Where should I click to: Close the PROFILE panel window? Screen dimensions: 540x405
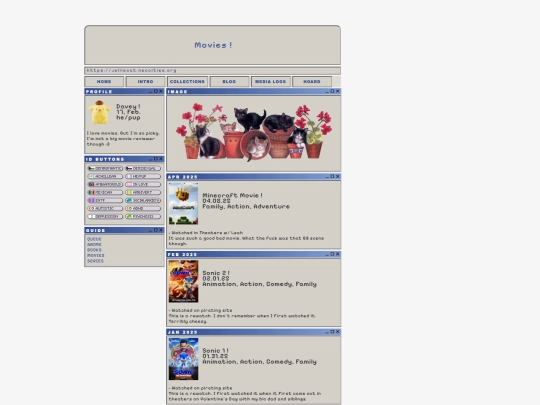pos(161,91)
